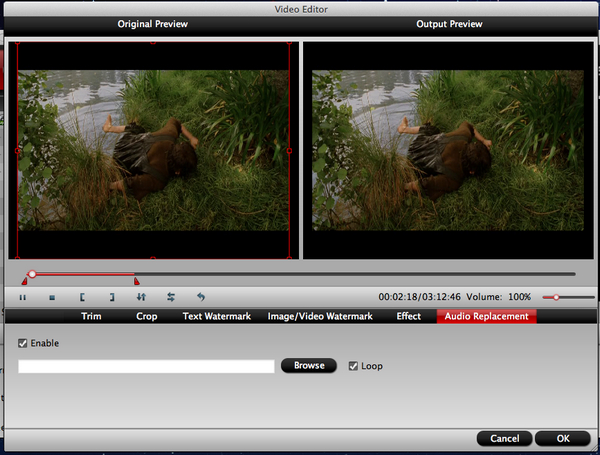Click the right trim end marker

coord(137,281)
